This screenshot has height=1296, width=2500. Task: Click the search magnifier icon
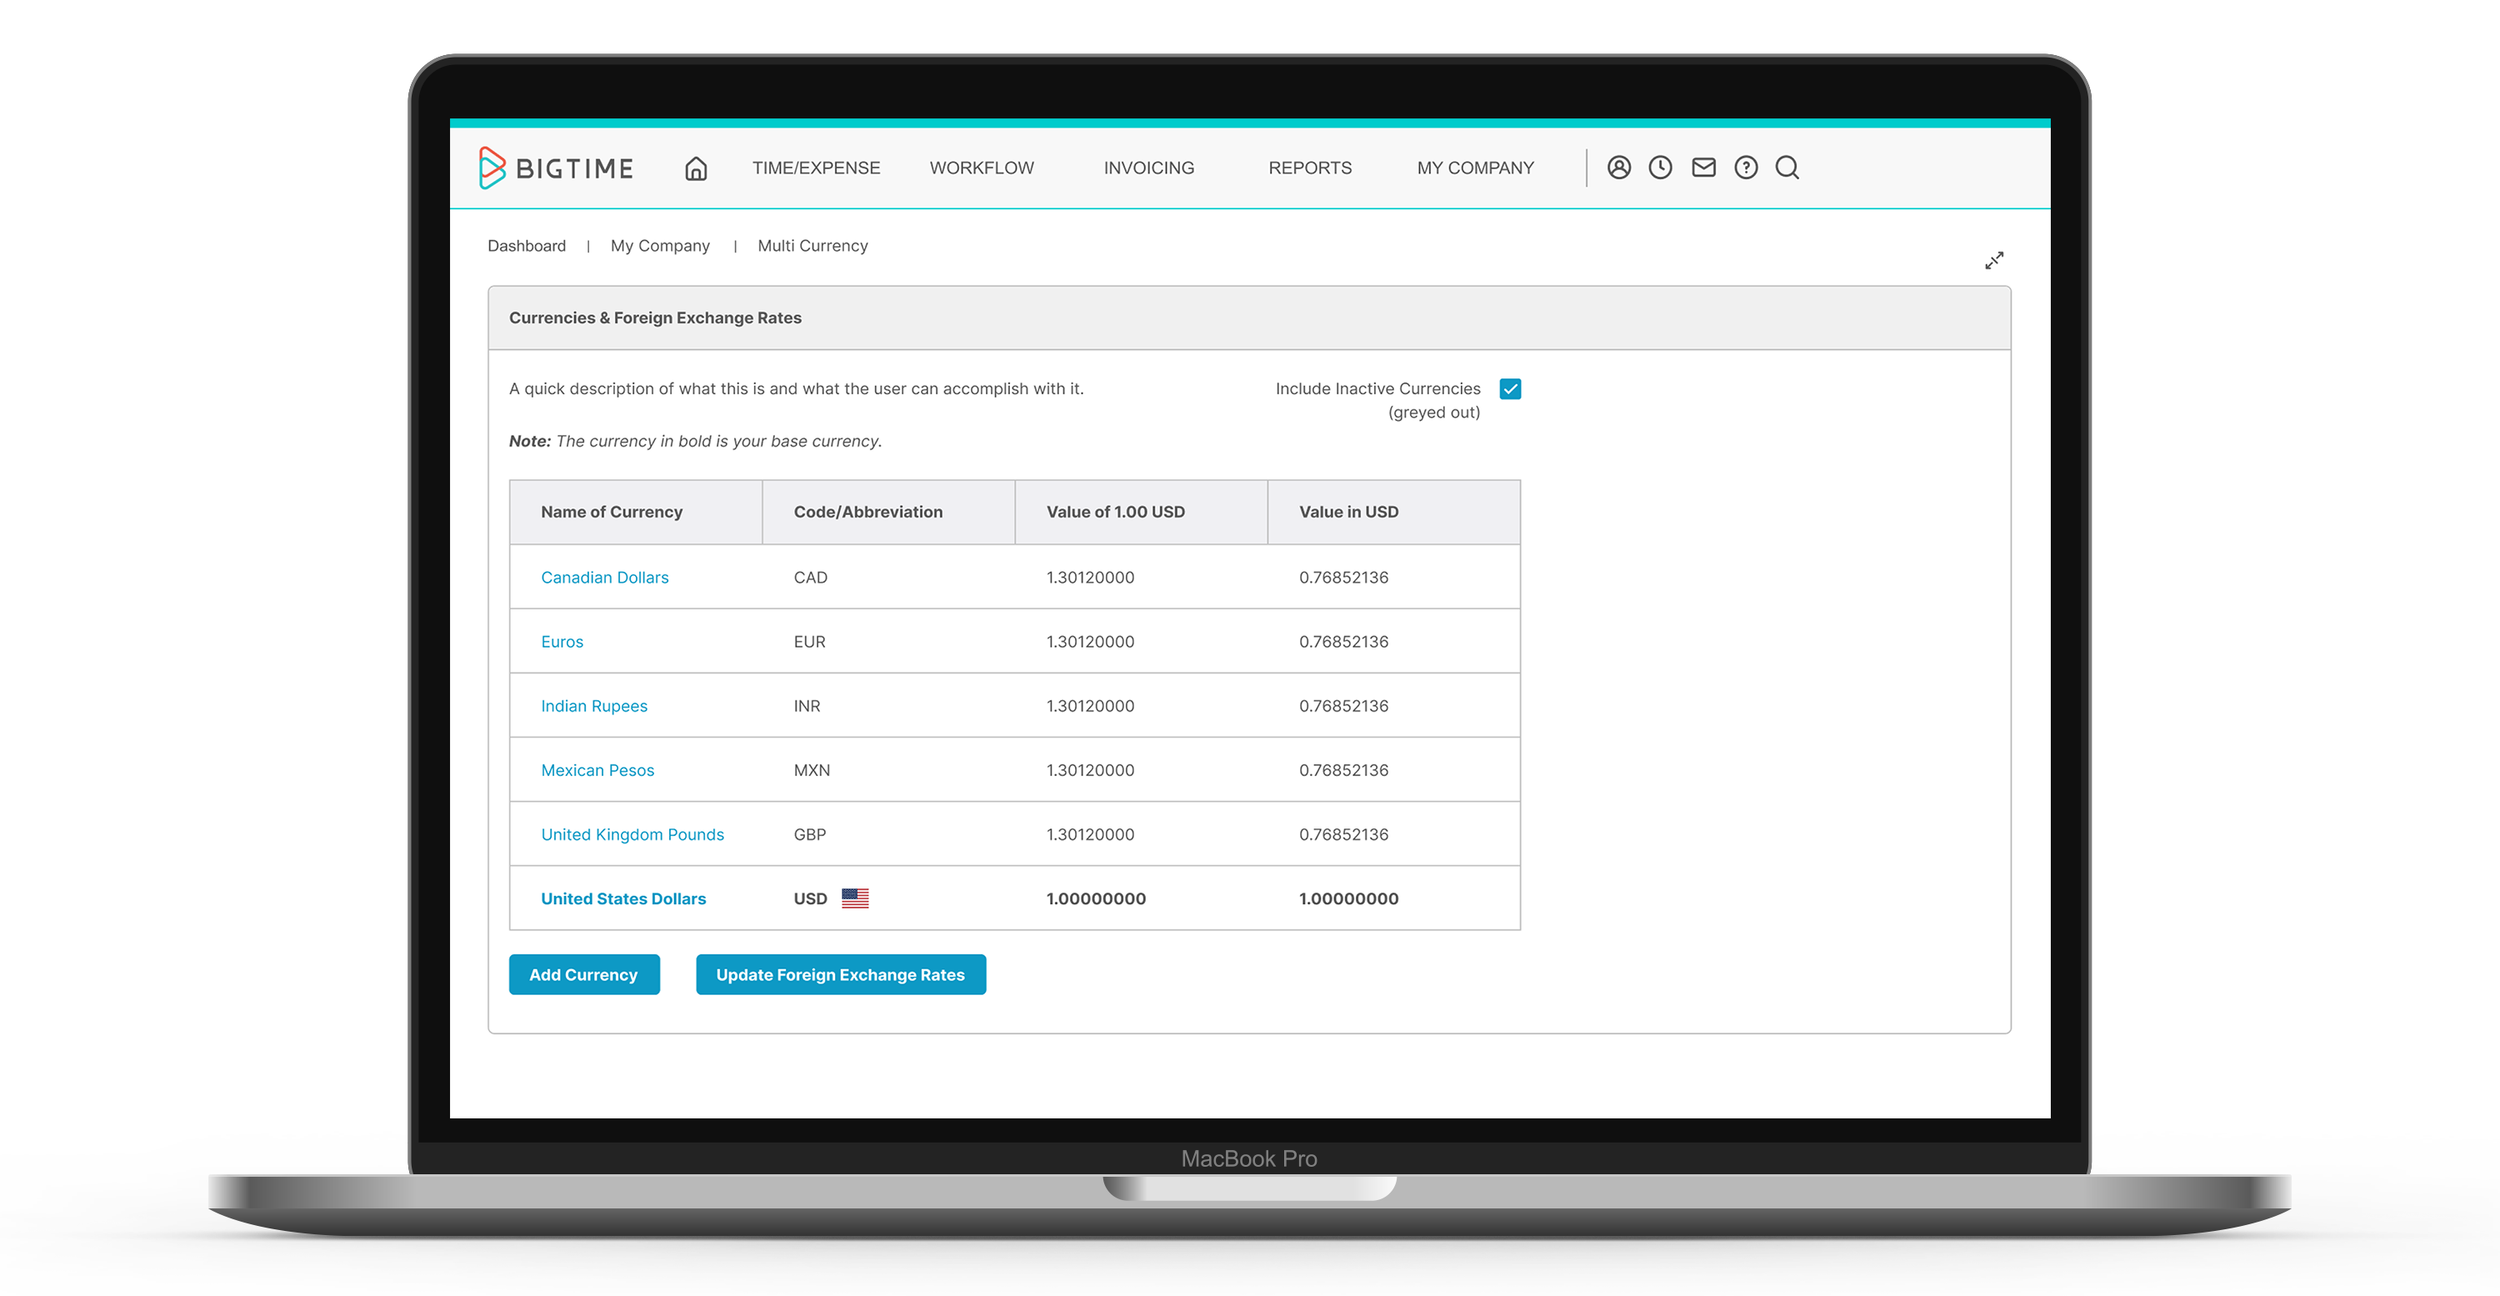(x=1787, y=168)
